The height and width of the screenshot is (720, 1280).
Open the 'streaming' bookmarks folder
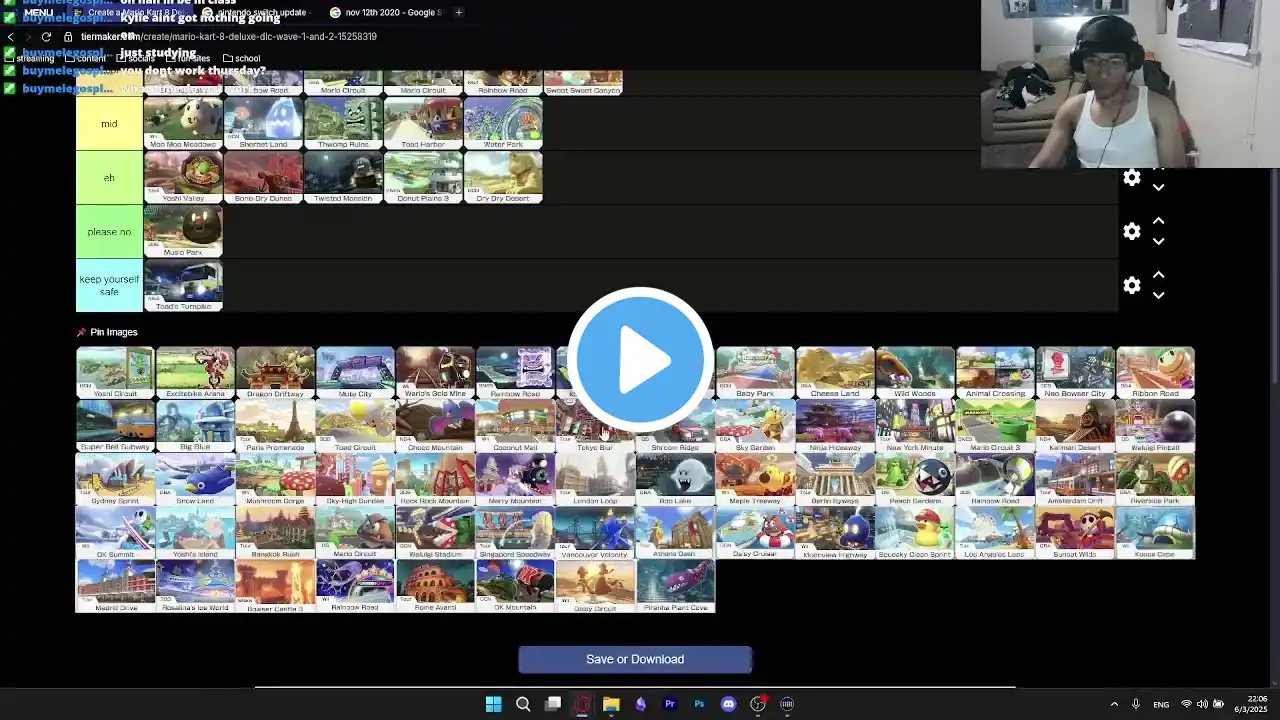tap(29, 58)
